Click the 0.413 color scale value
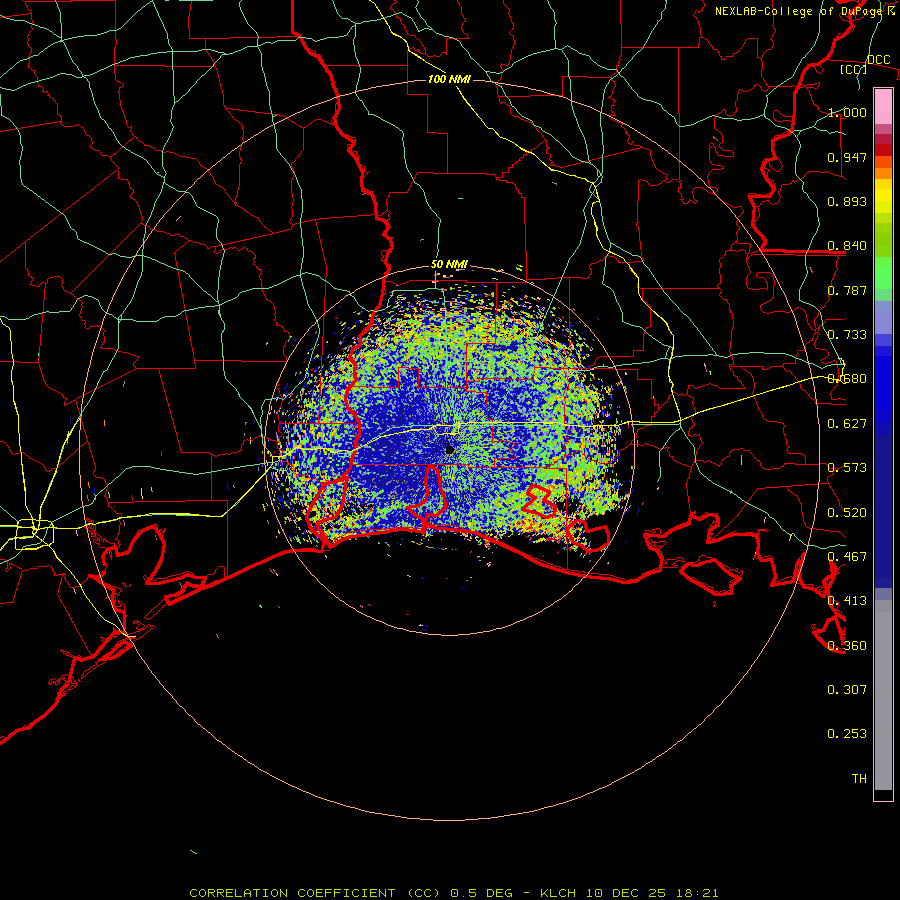 (847, 601)
